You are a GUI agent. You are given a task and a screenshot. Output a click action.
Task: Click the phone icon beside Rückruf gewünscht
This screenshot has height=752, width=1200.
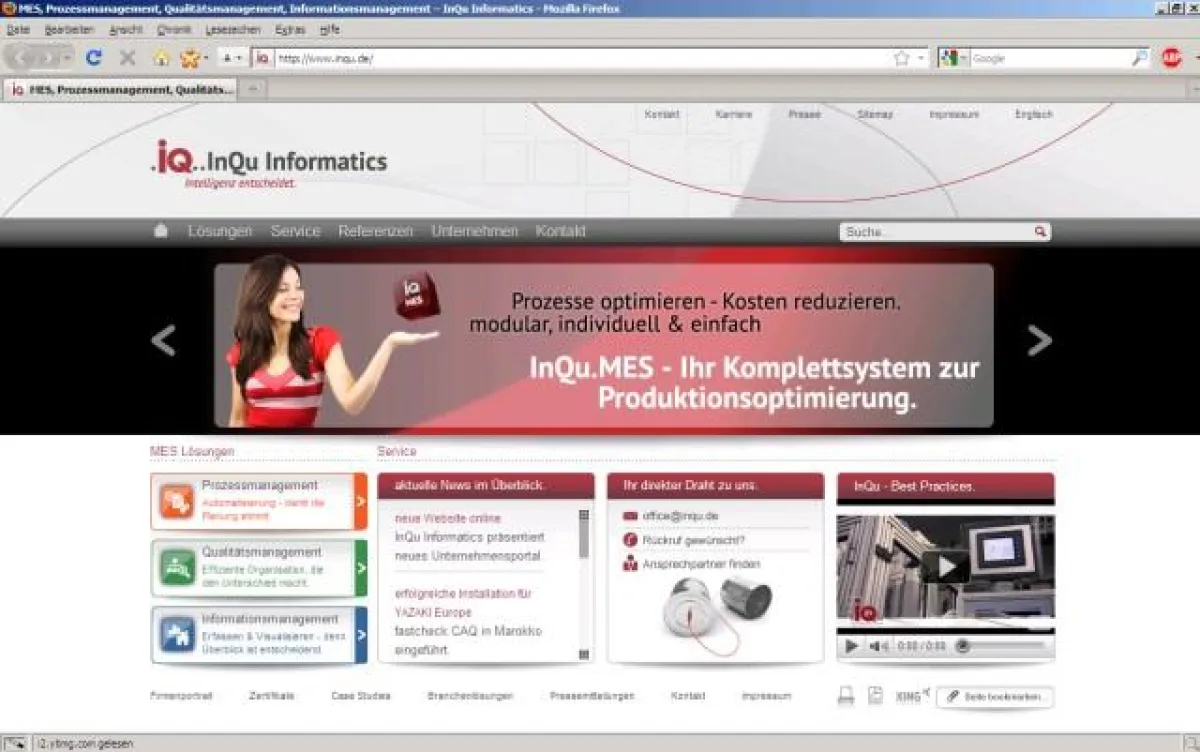pos(630,540)
